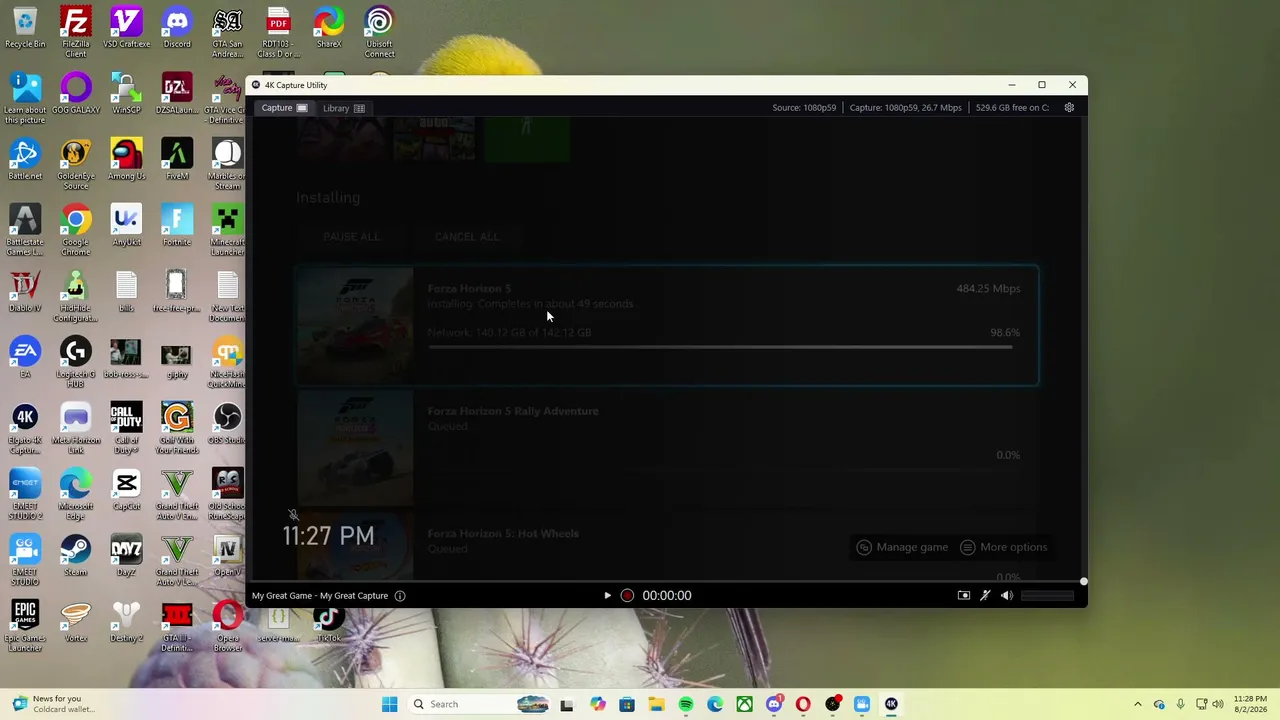
Task: Select the Battle.net desktop icon
Action: click(x=25, y=160)
